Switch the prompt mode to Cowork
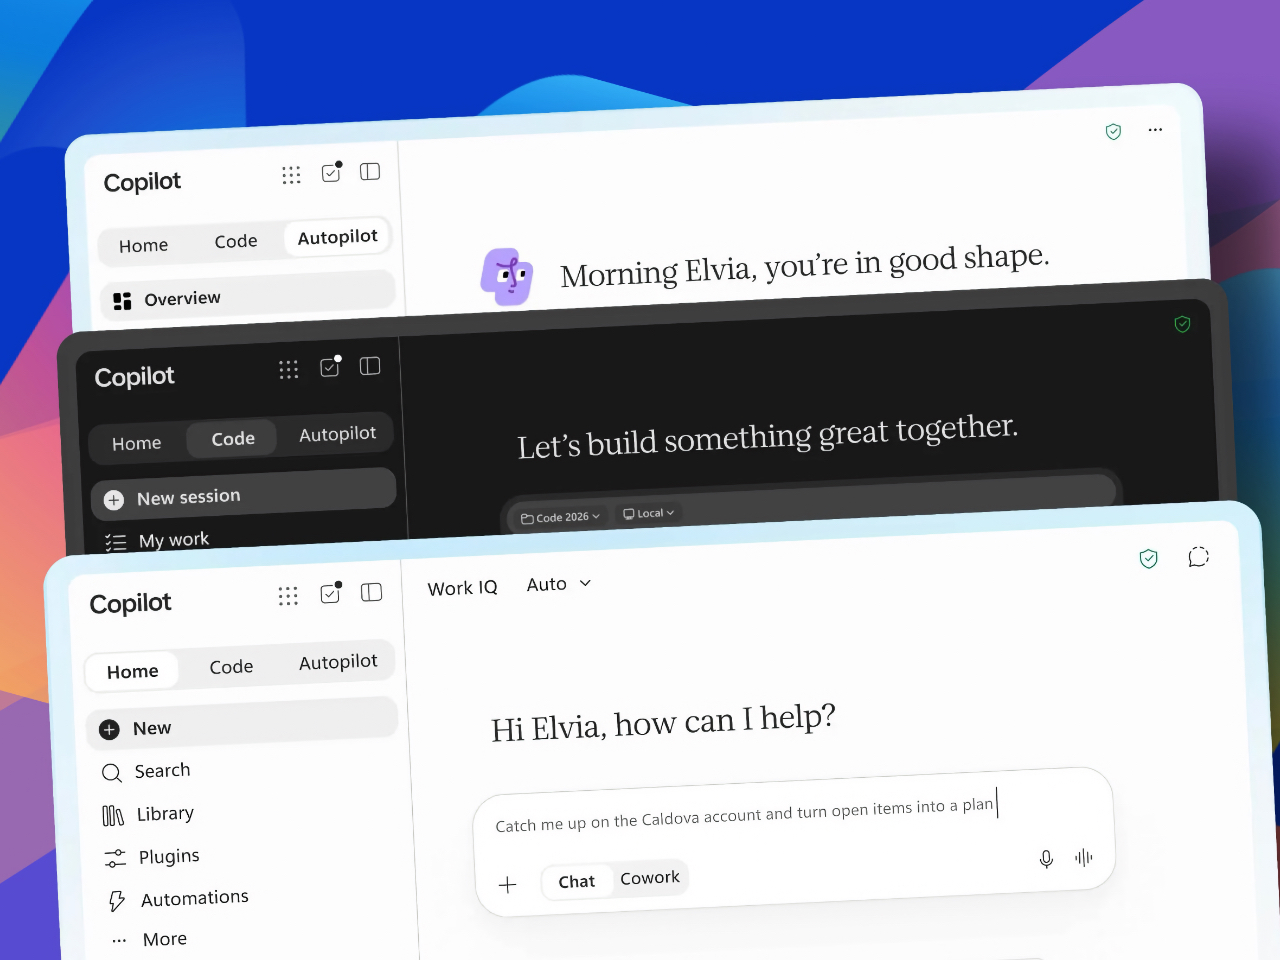Viewport: 1280px width, 960px height. (x=650, y=878)
